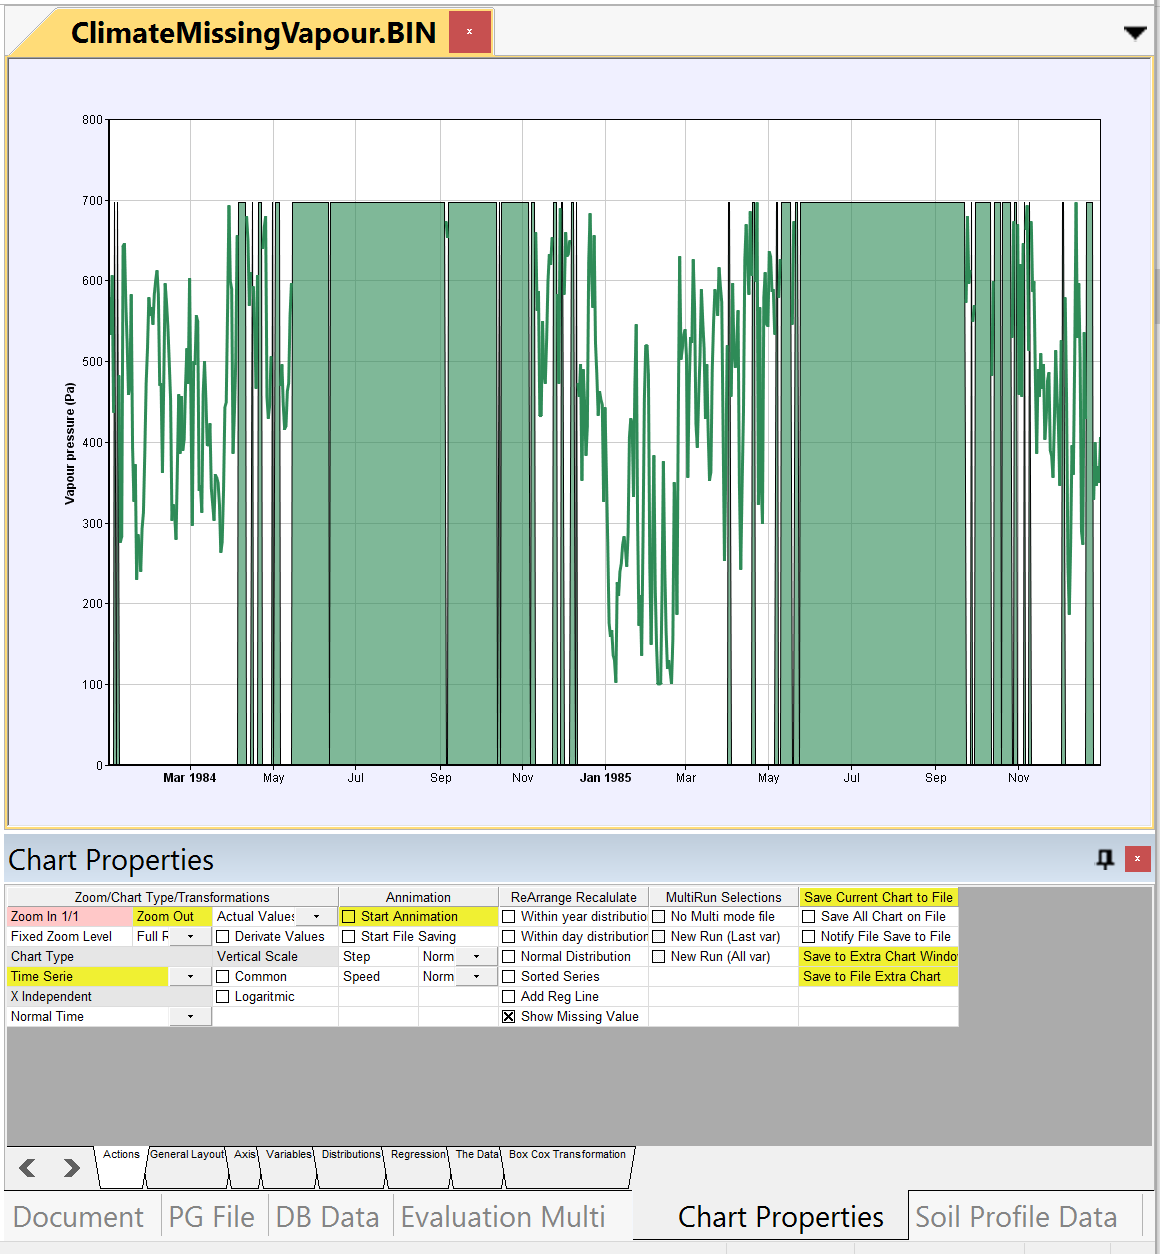Click the 'X Independent' label
The width and height of the screenshot is (1160, 1254).
point(51,997)
